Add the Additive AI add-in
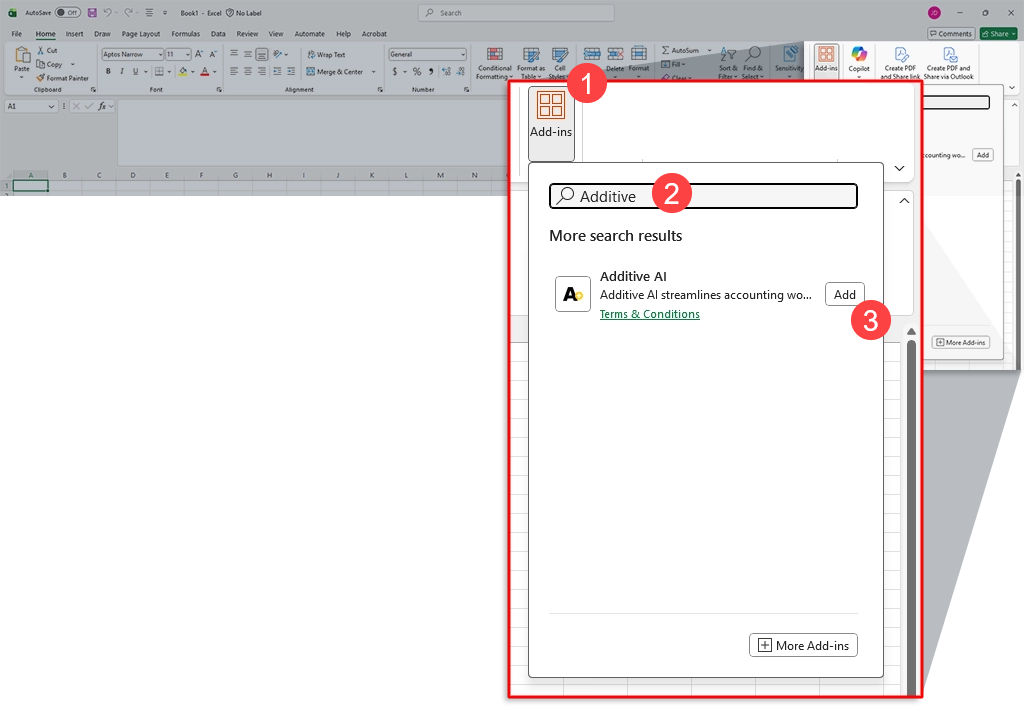 844,294
